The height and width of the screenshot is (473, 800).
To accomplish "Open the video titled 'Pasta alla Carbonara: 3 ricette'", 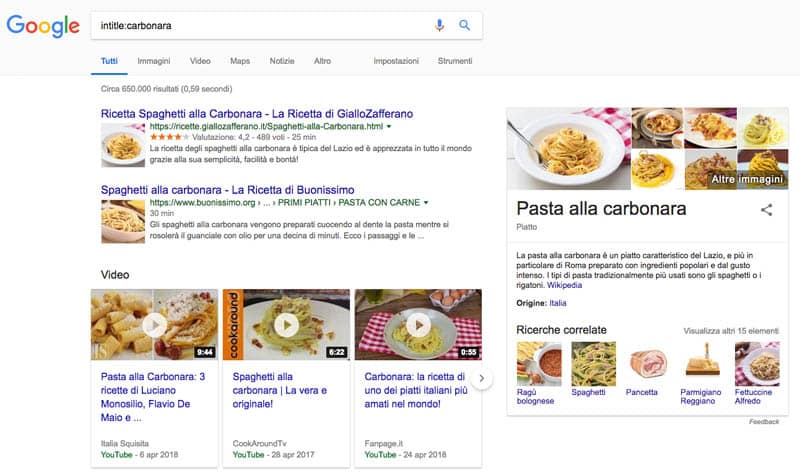I will click(x=153, y=397).
